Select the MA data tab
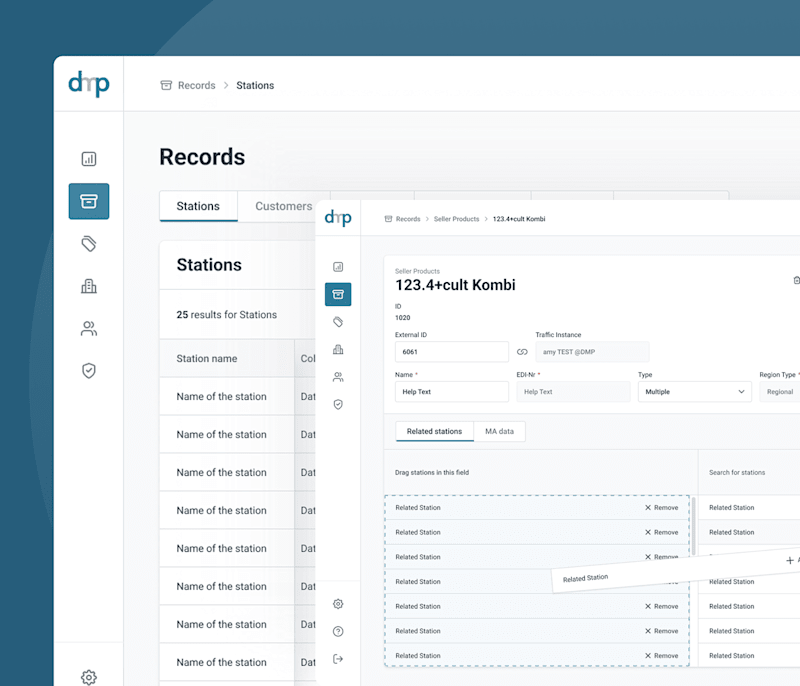Viewport: 800px width, 686px height. pyautogui.click(x=499, y=431)
